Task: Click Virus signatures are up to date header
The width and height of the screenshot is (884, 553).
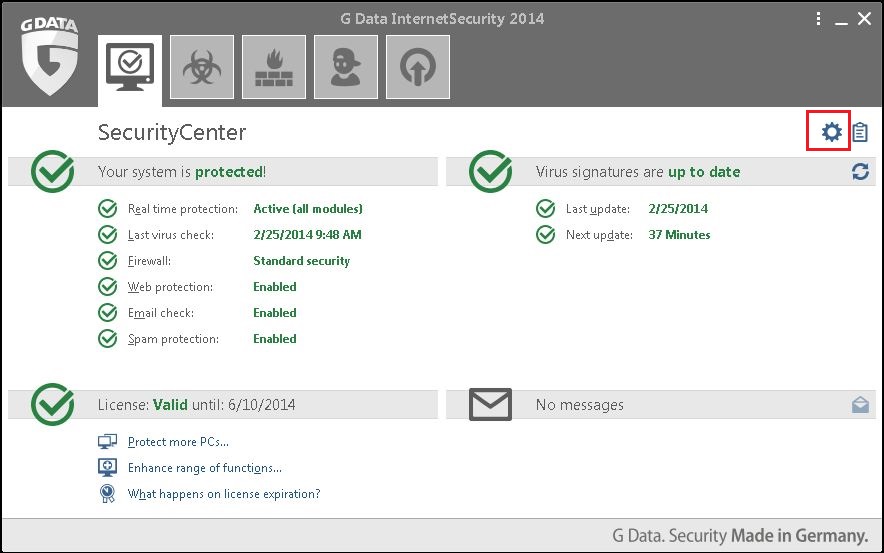Action: [638, 171]
